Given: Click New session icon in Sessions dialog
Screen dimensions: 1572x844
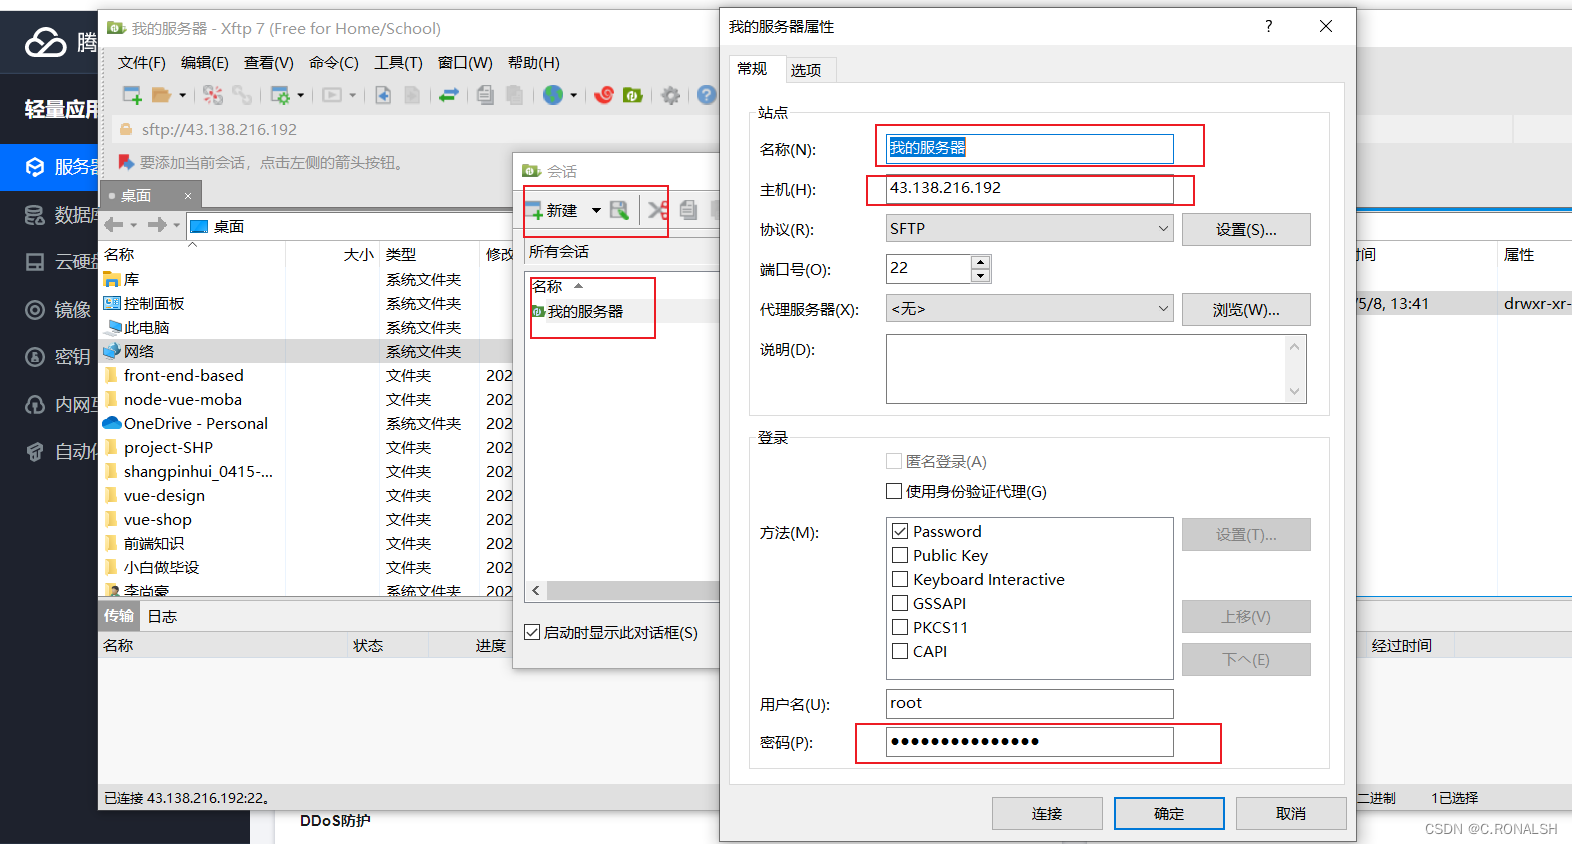Looking at the screenshot, I should coord(534,210).
